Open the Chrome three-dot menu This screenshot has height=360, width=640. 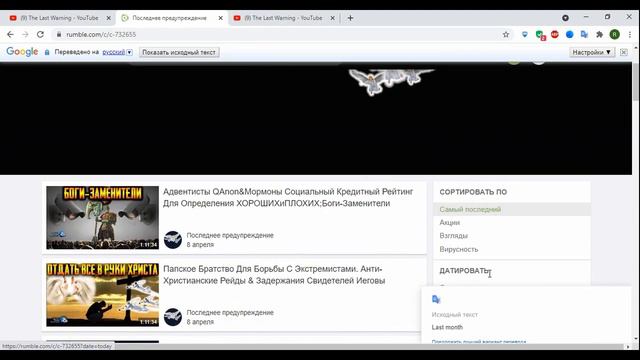click(x=630, y=35)
